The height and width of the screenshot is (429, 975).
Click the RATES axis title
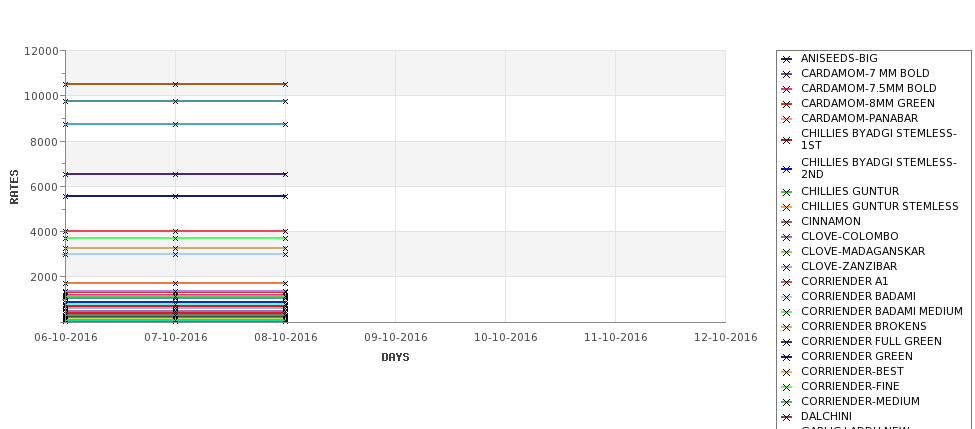tap(14, 187)
